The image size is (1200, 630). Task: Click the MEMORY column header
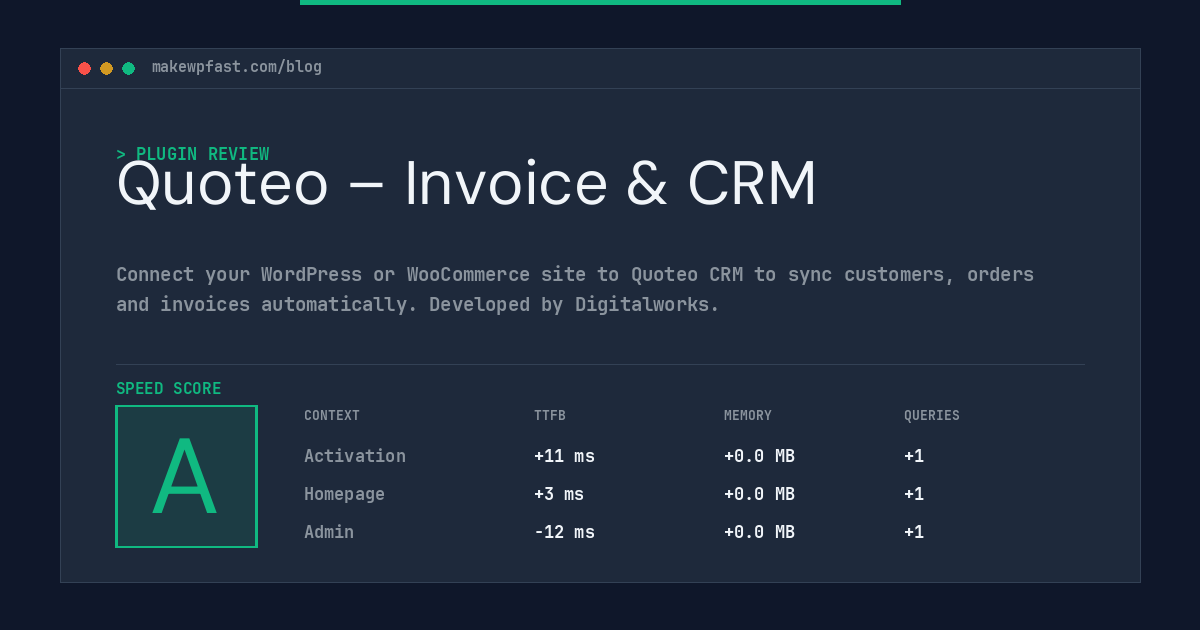click(x=748, y=416)
